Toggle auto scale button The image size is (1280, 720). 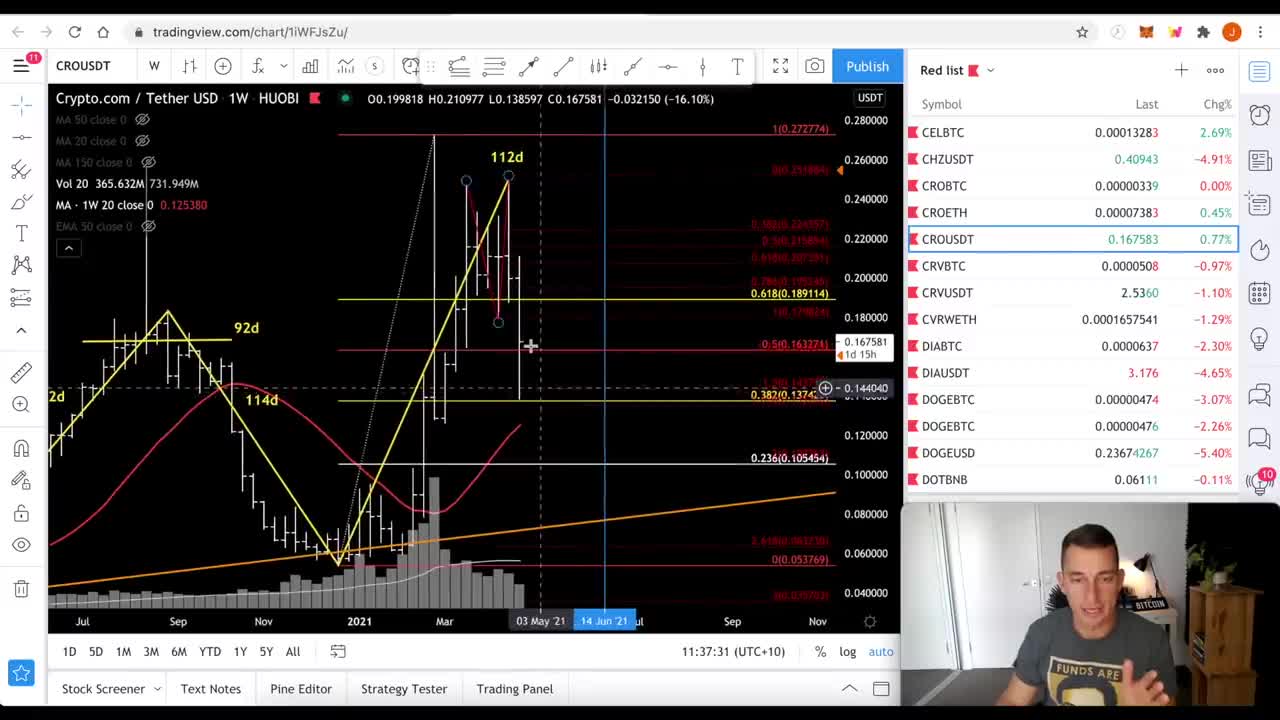881,652
